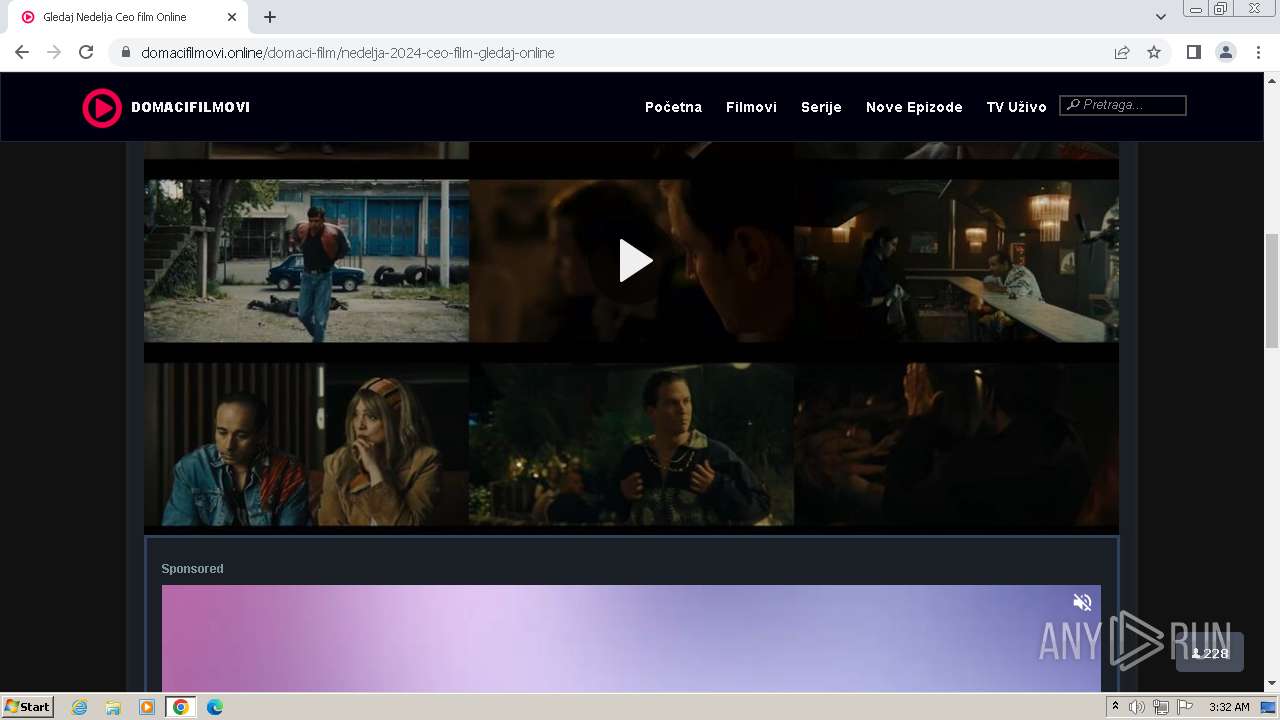Open the Početna menu item
The height and width of the screenshot is (720, 1280).
(x=673, y=107)
